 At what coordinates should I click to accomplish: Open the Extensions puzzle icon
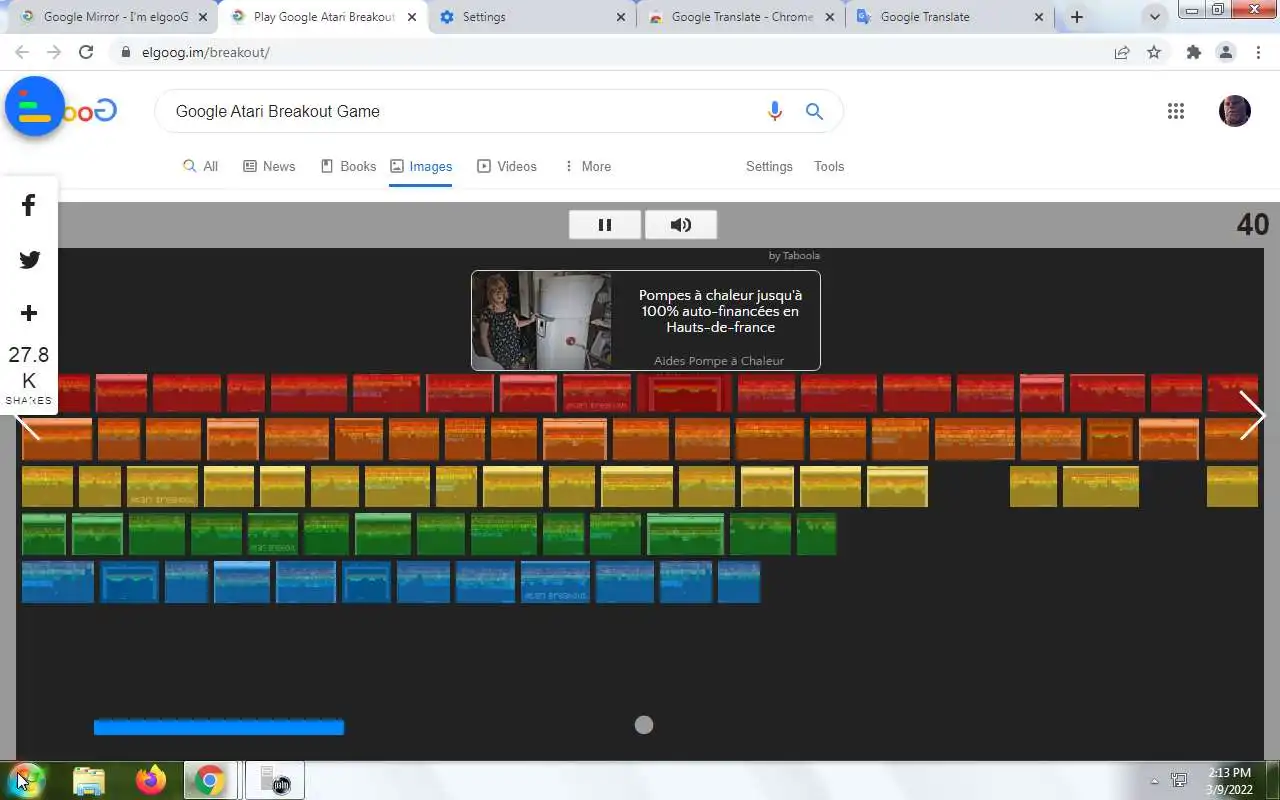point(1194,52)
